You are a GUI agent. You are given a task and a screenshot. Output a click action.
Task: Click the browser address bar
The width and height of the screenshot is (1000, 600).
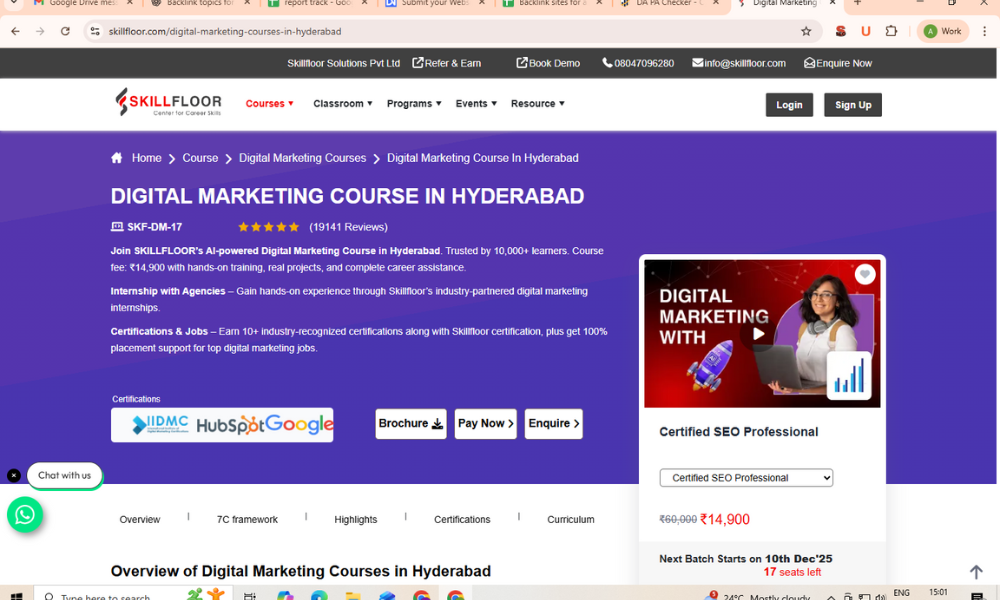point(450,31)
